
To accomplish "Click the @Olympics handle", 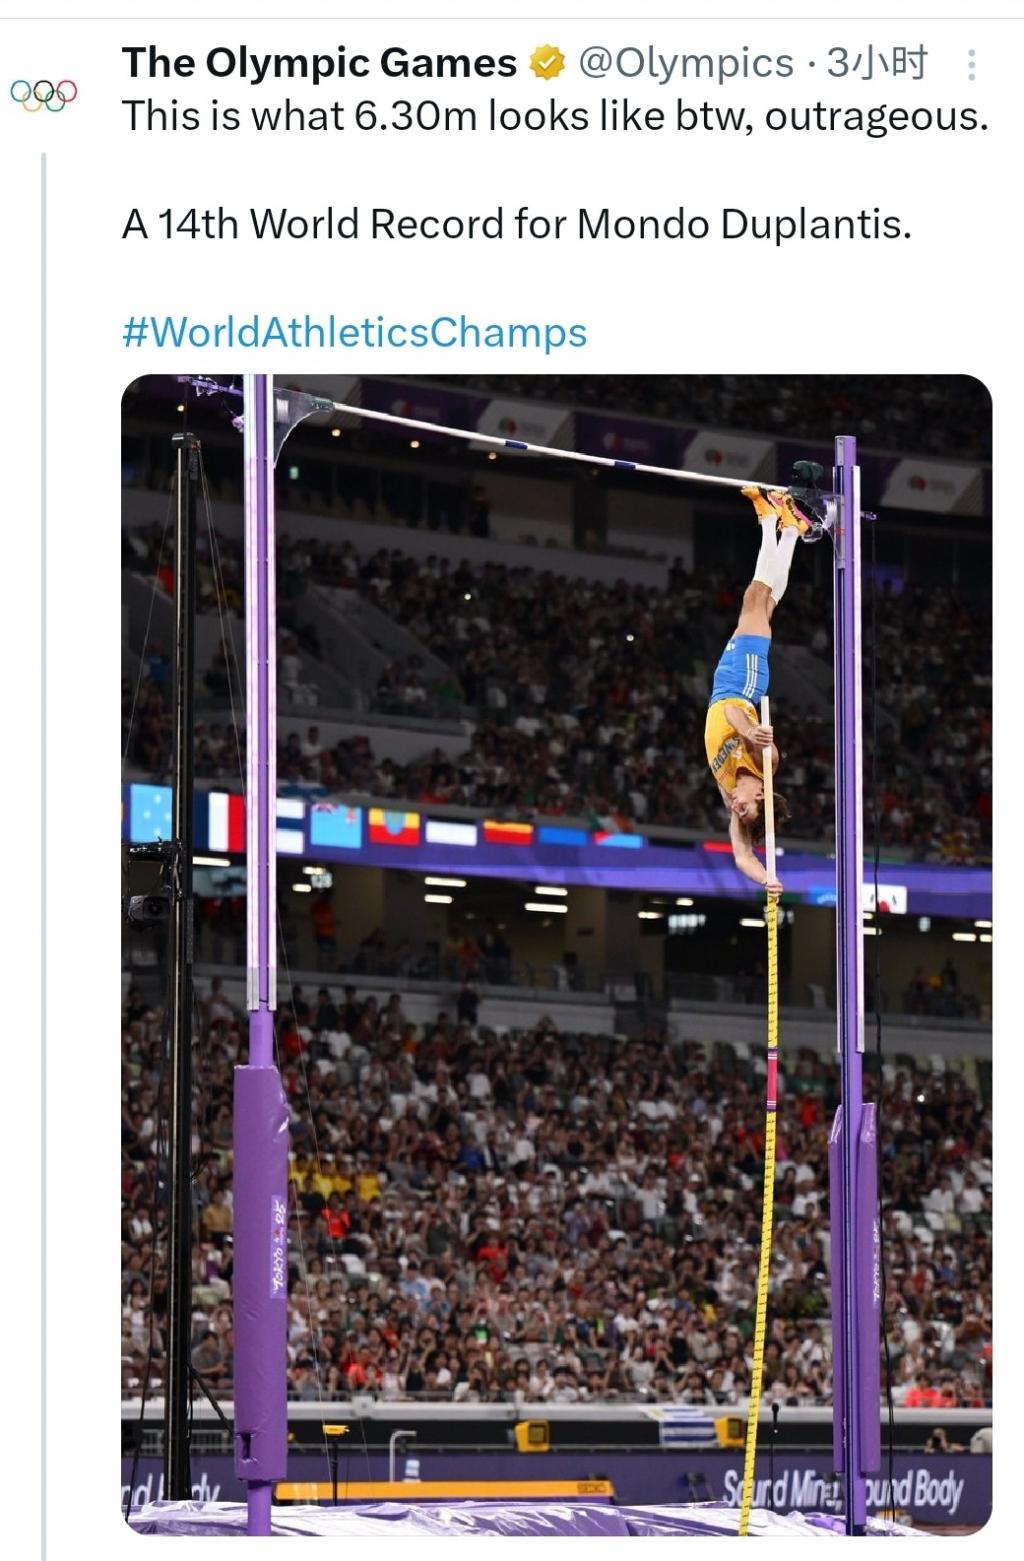I will [x=685, y=64].
